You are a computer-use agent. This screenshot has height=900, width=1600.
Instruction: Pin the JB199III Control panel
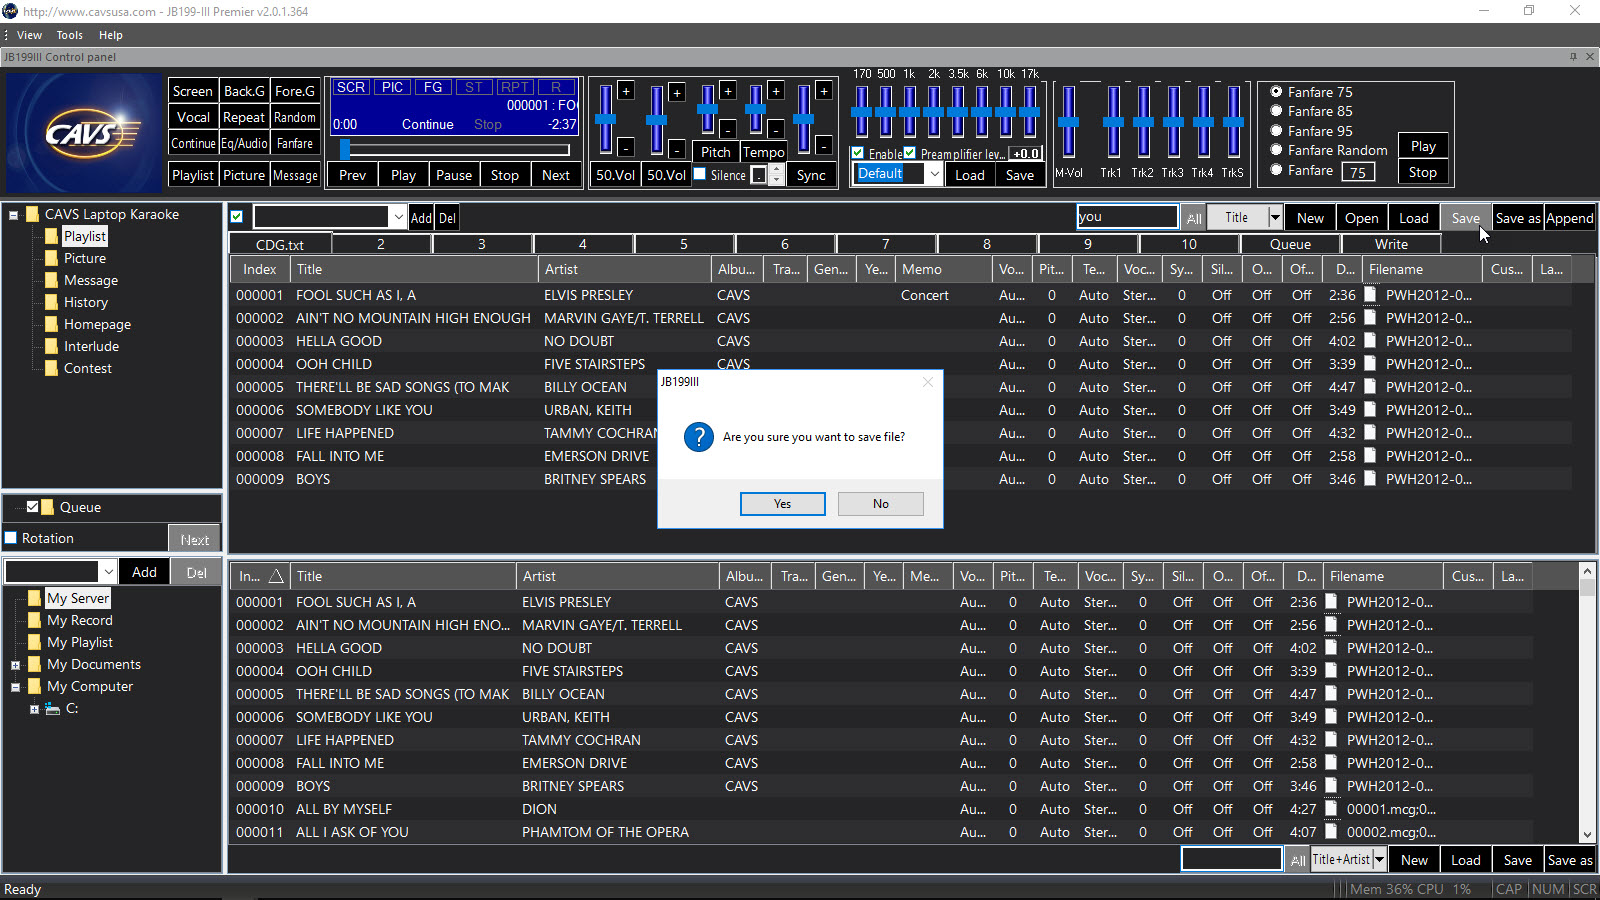coord(1573,57)
